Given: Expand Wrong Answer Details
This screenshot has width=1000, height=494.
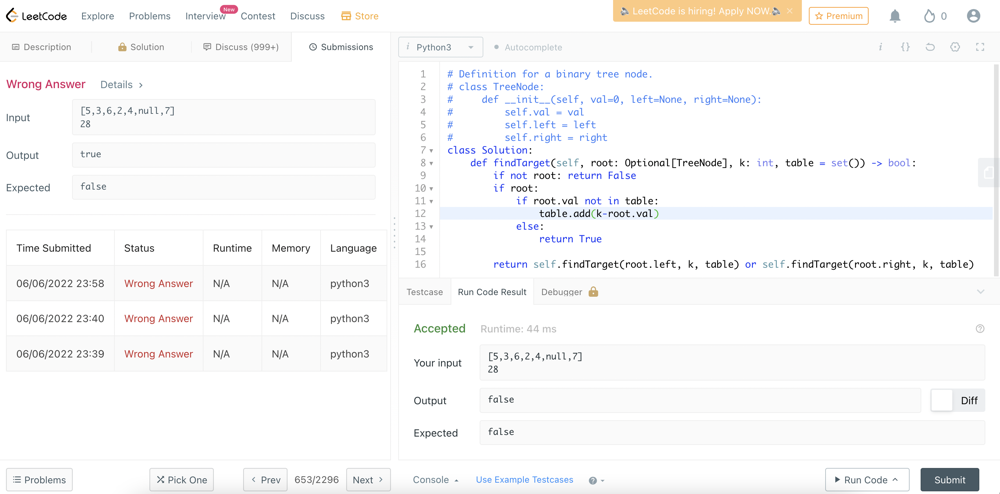Looking at the screenshot, I should 122,85.
